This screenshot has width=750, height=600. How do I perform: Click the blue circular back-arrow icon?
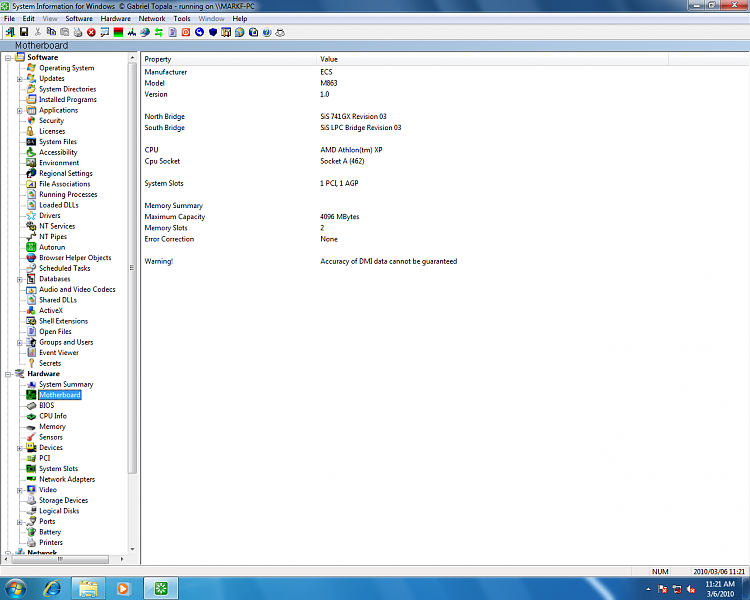pos(199,32)
